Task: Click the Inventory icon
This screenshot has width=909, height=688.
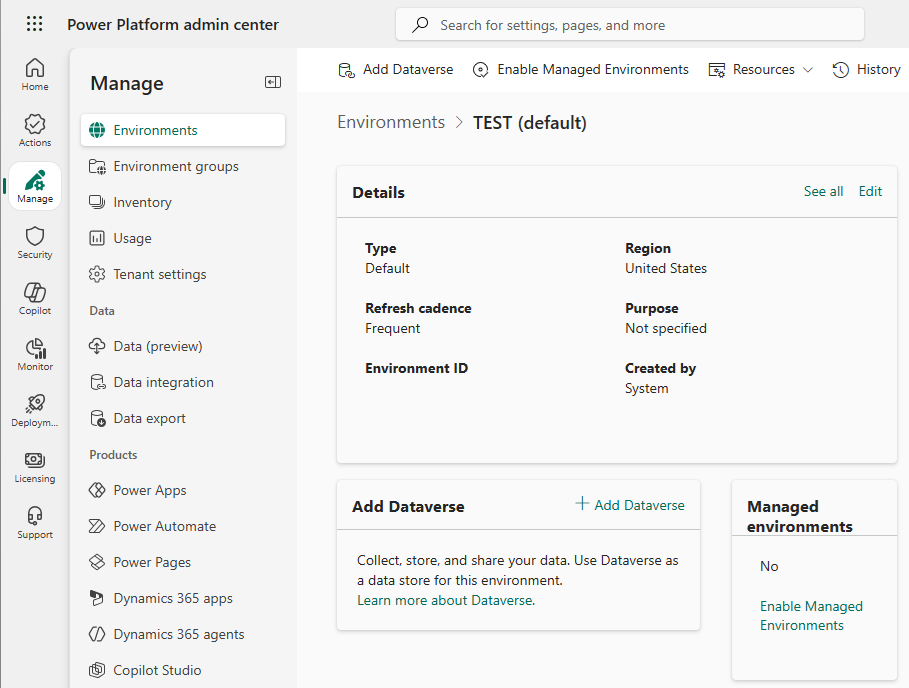Action: click(x=97, y=202)
